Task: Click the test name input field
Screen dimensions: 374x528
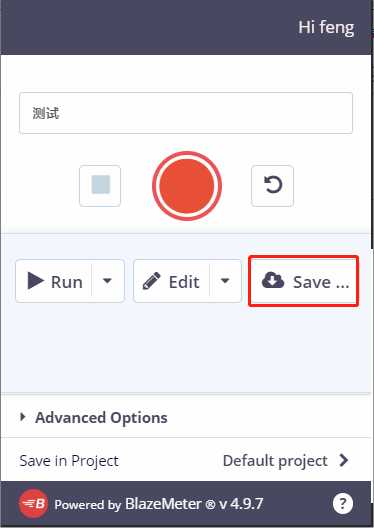Action: pyautogui.click(x=186, y=113)
